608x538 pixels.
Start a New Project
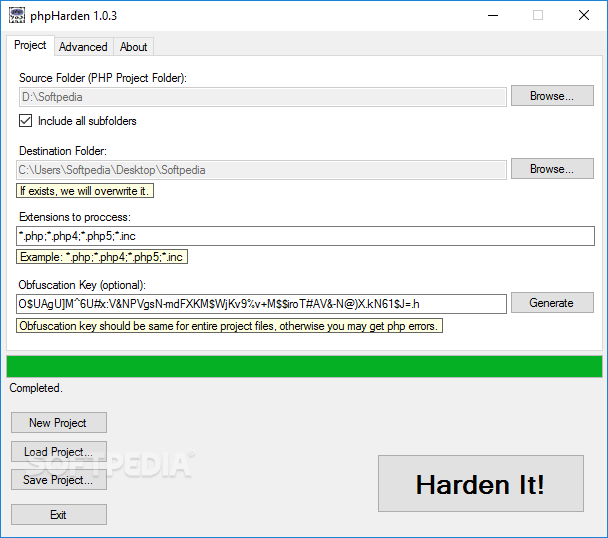tap(59, 423)
